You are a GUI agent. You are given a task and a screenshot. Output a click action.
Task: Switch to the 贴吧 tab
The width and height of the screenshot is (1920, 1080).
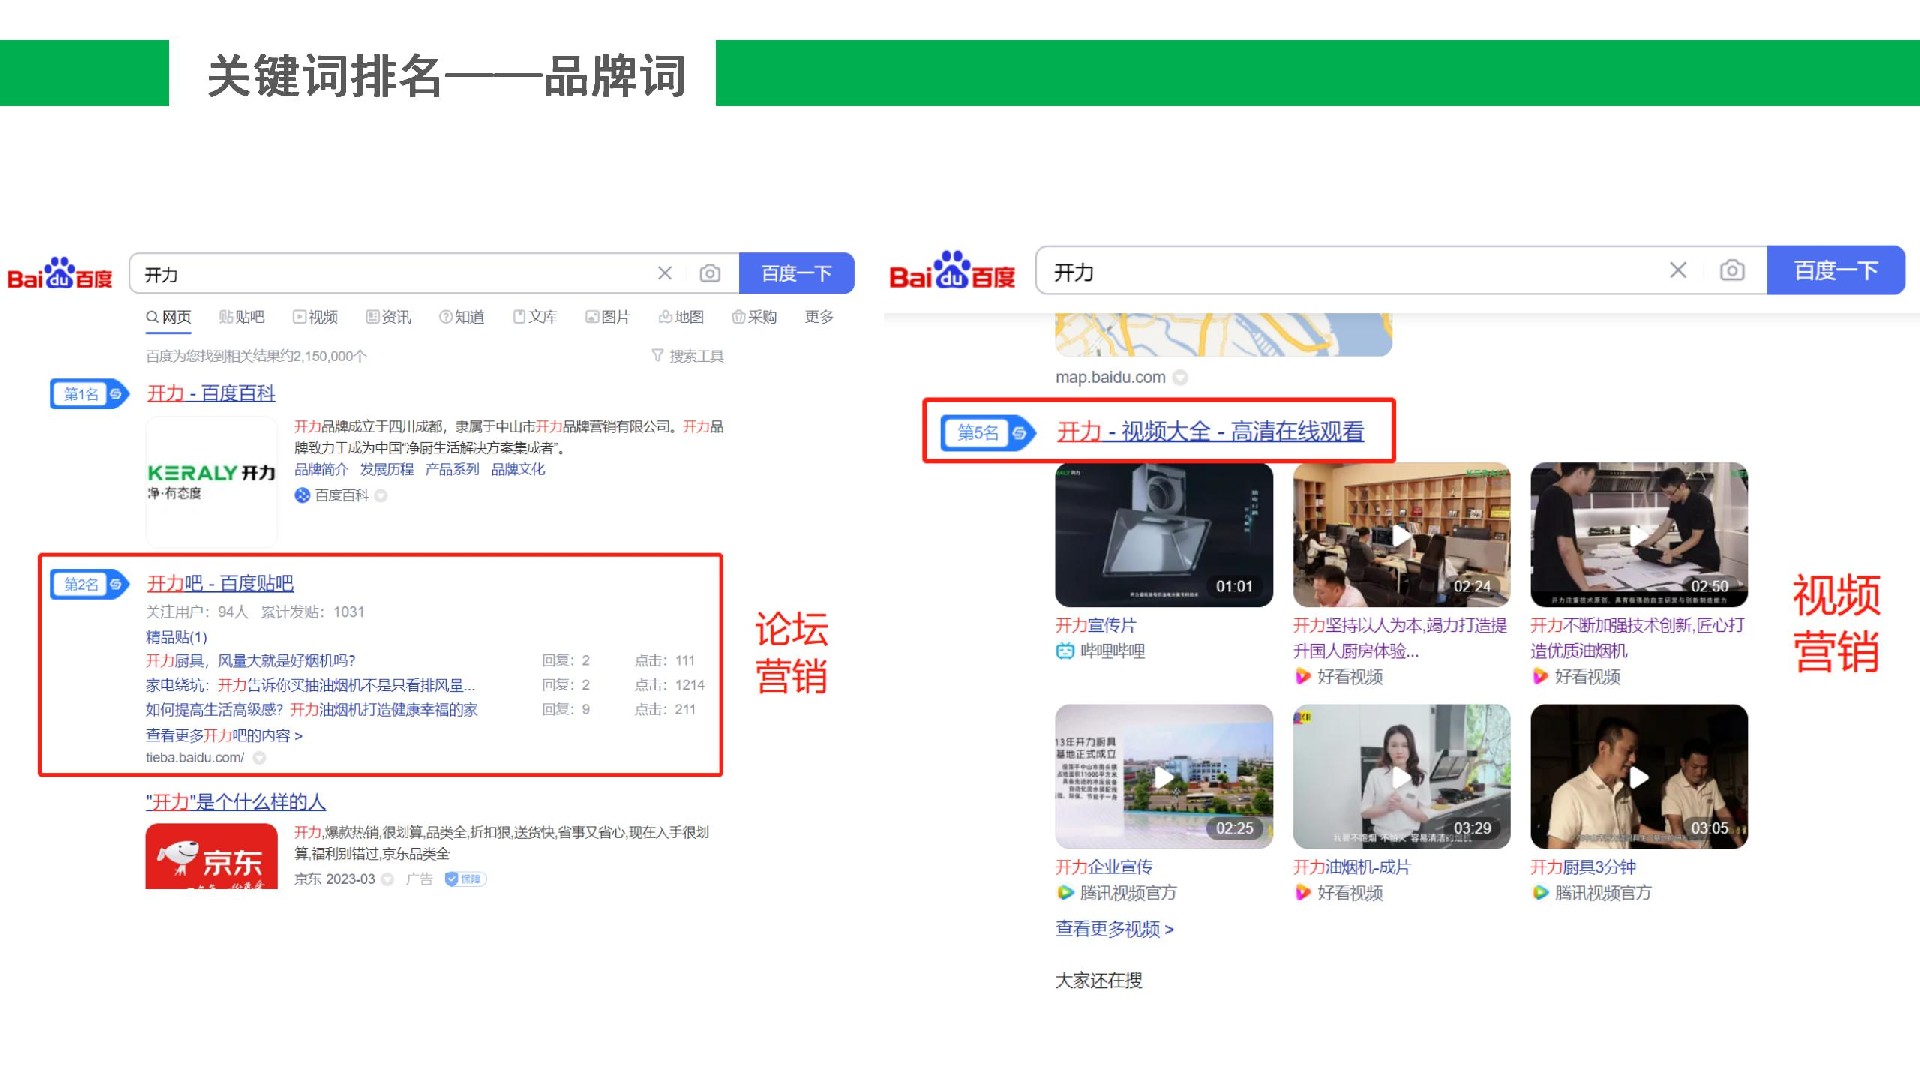(242, 317)
